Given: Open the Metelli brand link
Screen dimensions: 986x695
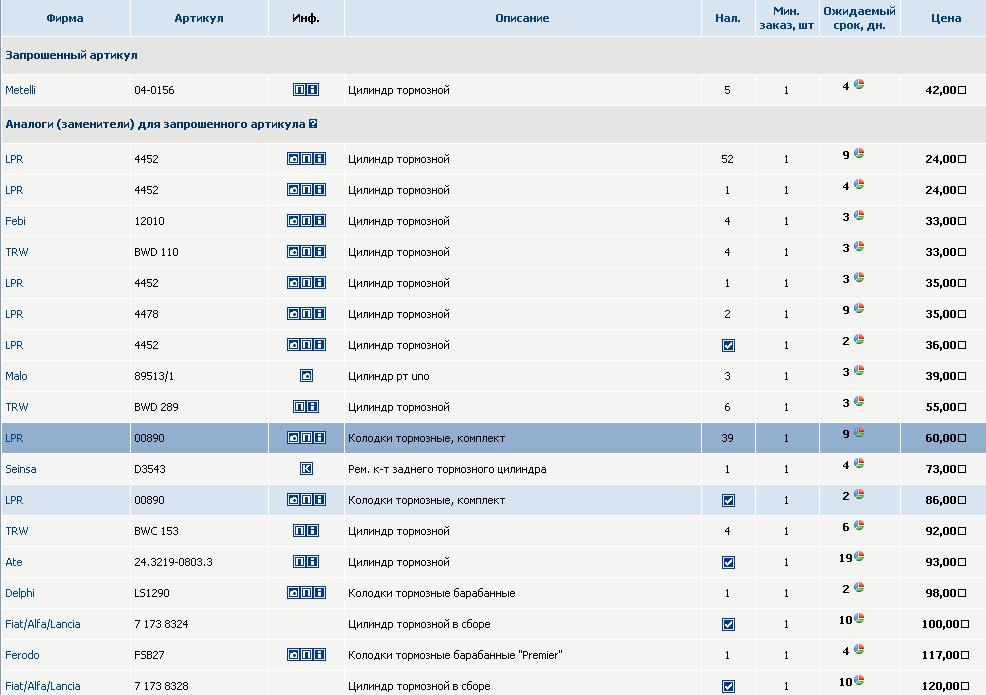Looking at the screenshot, I should [x=20, y=90].
